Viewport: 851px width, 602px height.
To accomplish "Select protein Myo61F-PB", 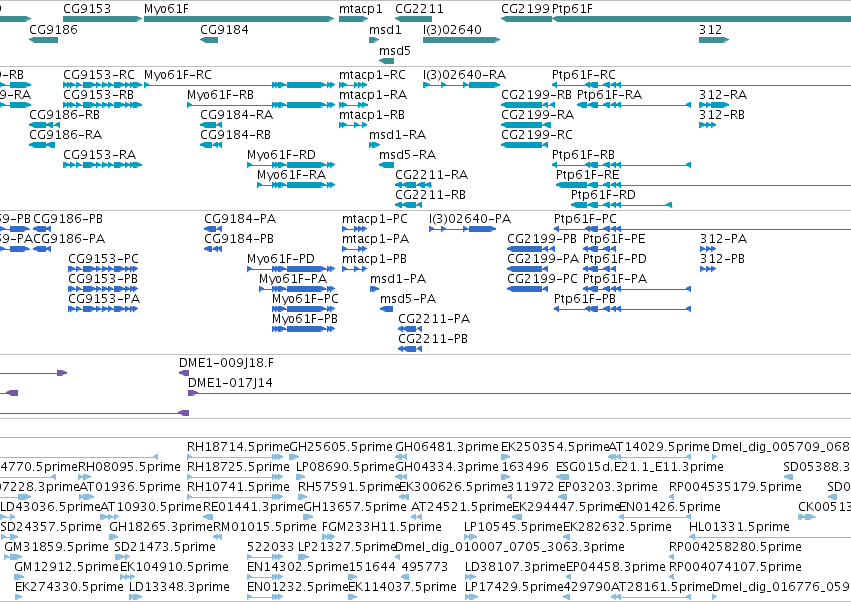I will 303,329.
